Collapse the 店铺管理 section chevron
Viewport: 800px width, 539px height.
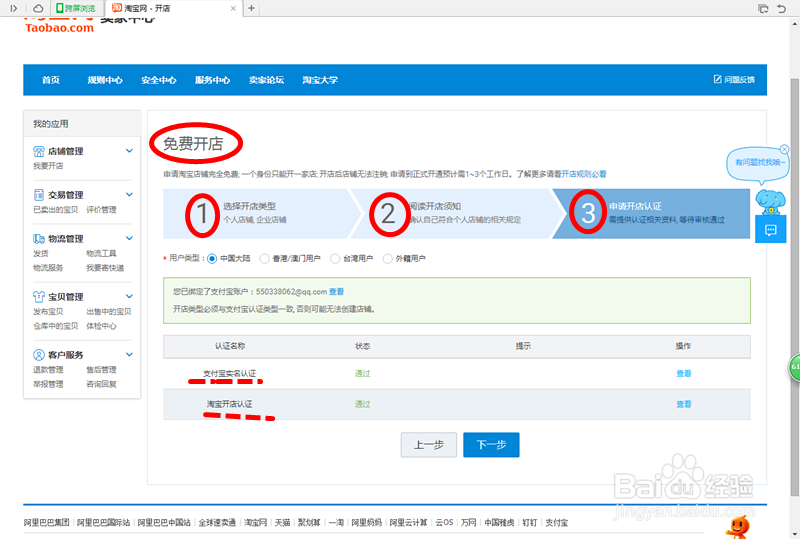click(129, 151)
